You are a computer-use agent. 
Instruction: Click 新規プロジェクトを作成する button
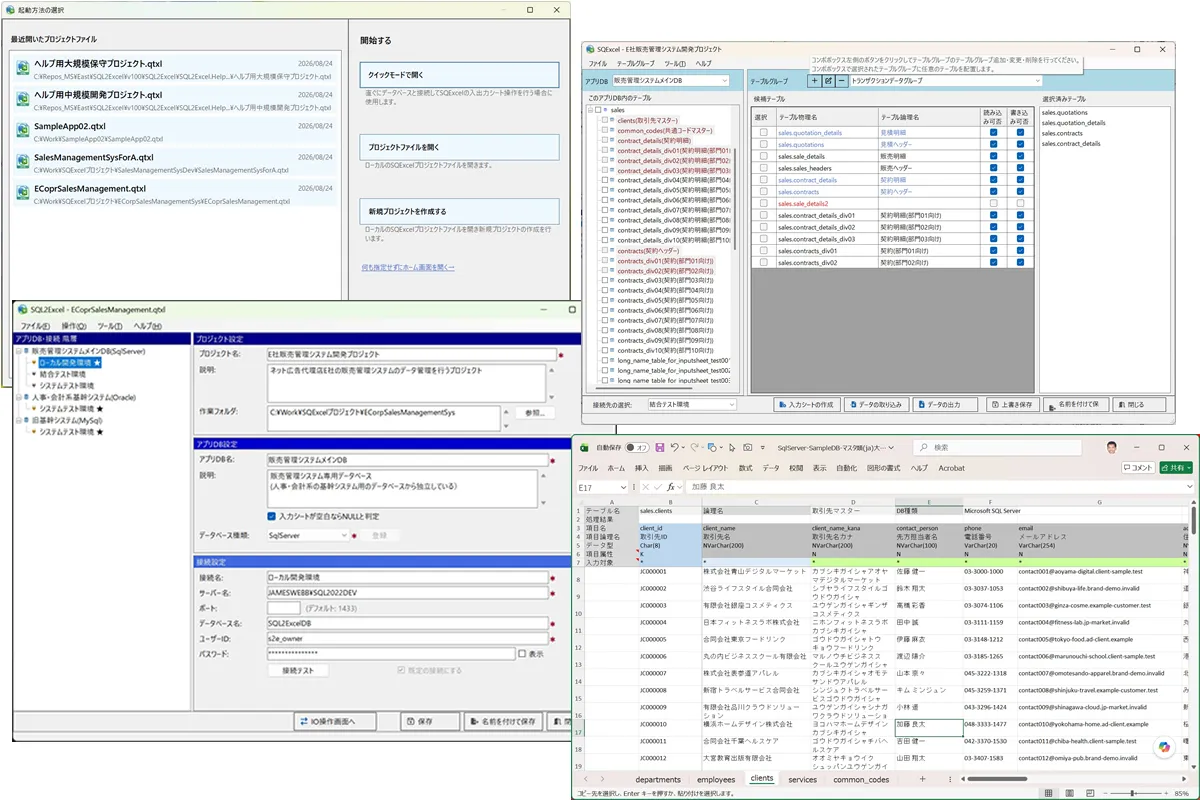tap(459, 211)
